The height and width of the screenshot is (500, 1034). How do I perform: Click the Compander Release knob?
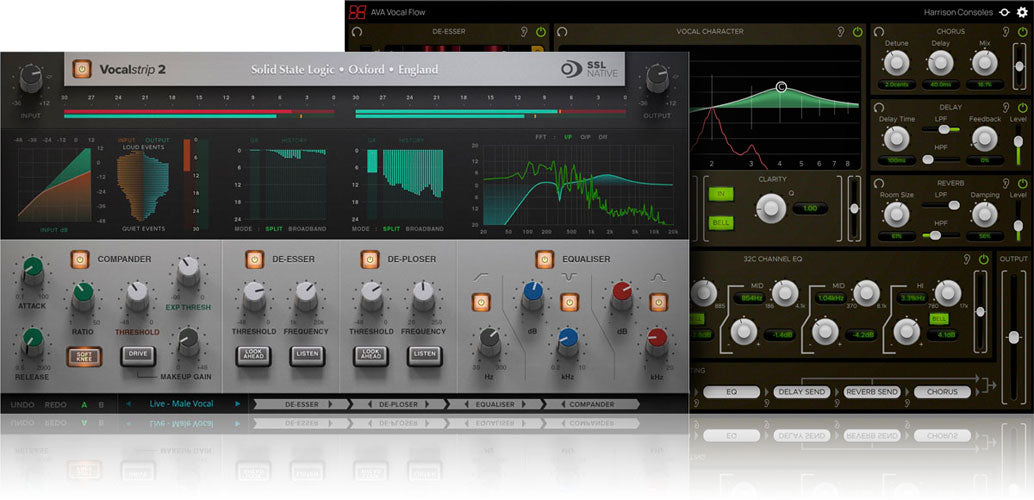(32, 340)
